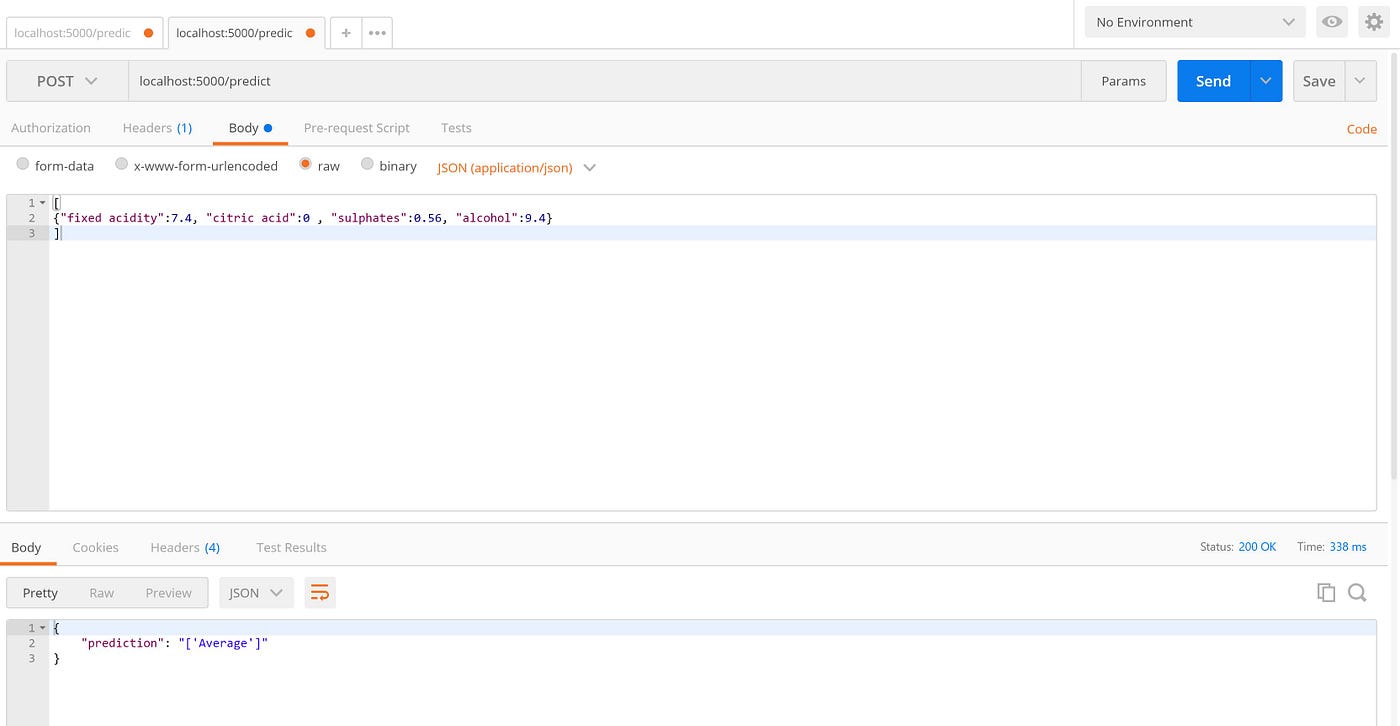Open the POST method dropdown

click(66, 81)
